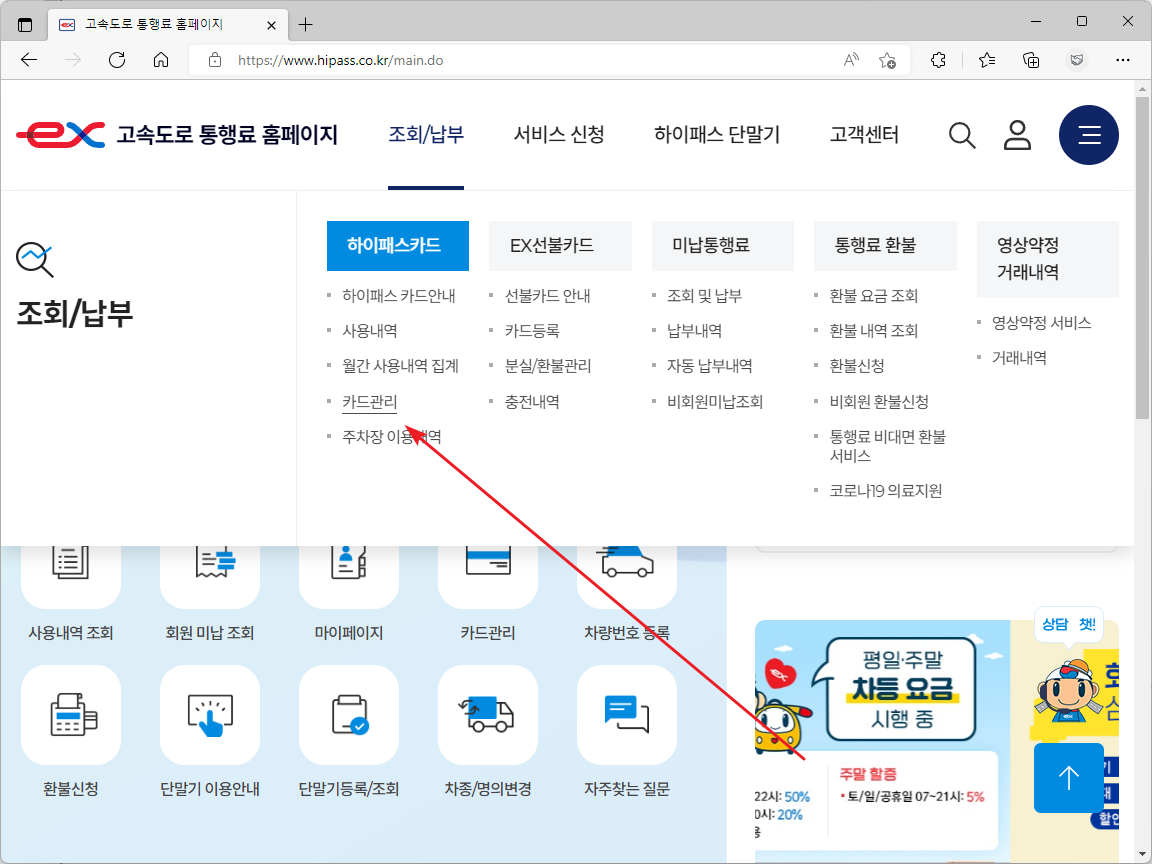Open 조회 및 납부 link

coord(705,296)
